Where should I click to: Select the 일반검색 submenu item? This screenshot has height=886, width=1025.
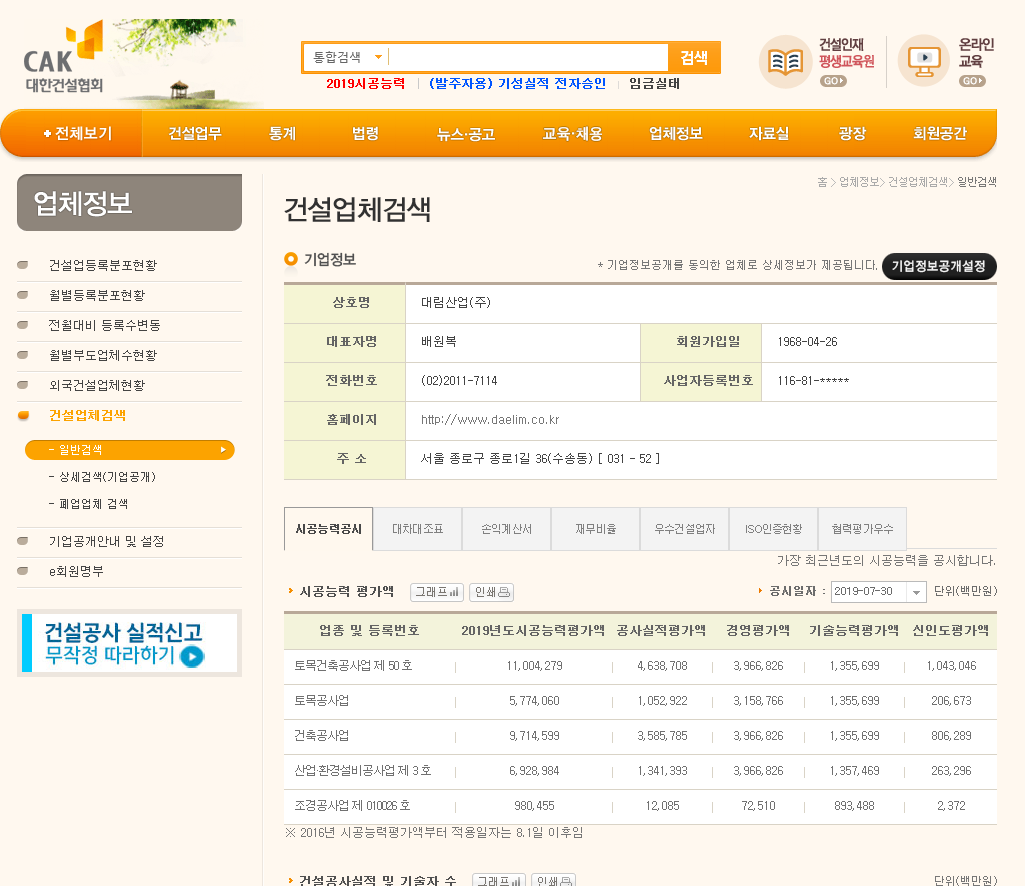129,450
